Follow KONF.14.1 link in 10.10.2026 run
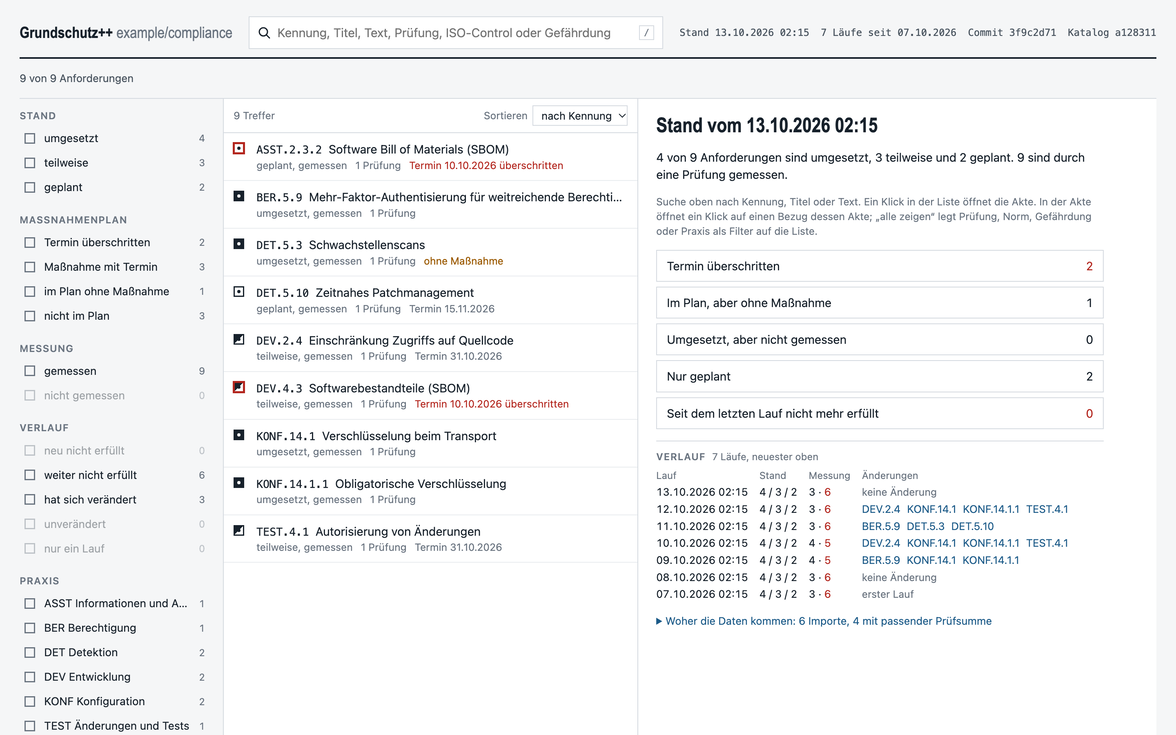Screen dimensions: 1176x735 [x=932, y=543]
